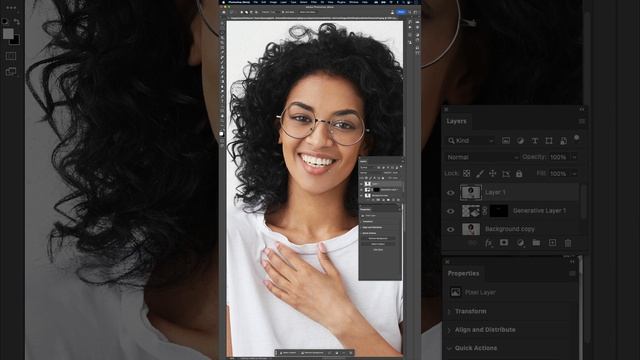Screen dimensions: 640x360
Task: Create new adjustment layer icon, enlarged Layers footer
Action: [520, 243]
